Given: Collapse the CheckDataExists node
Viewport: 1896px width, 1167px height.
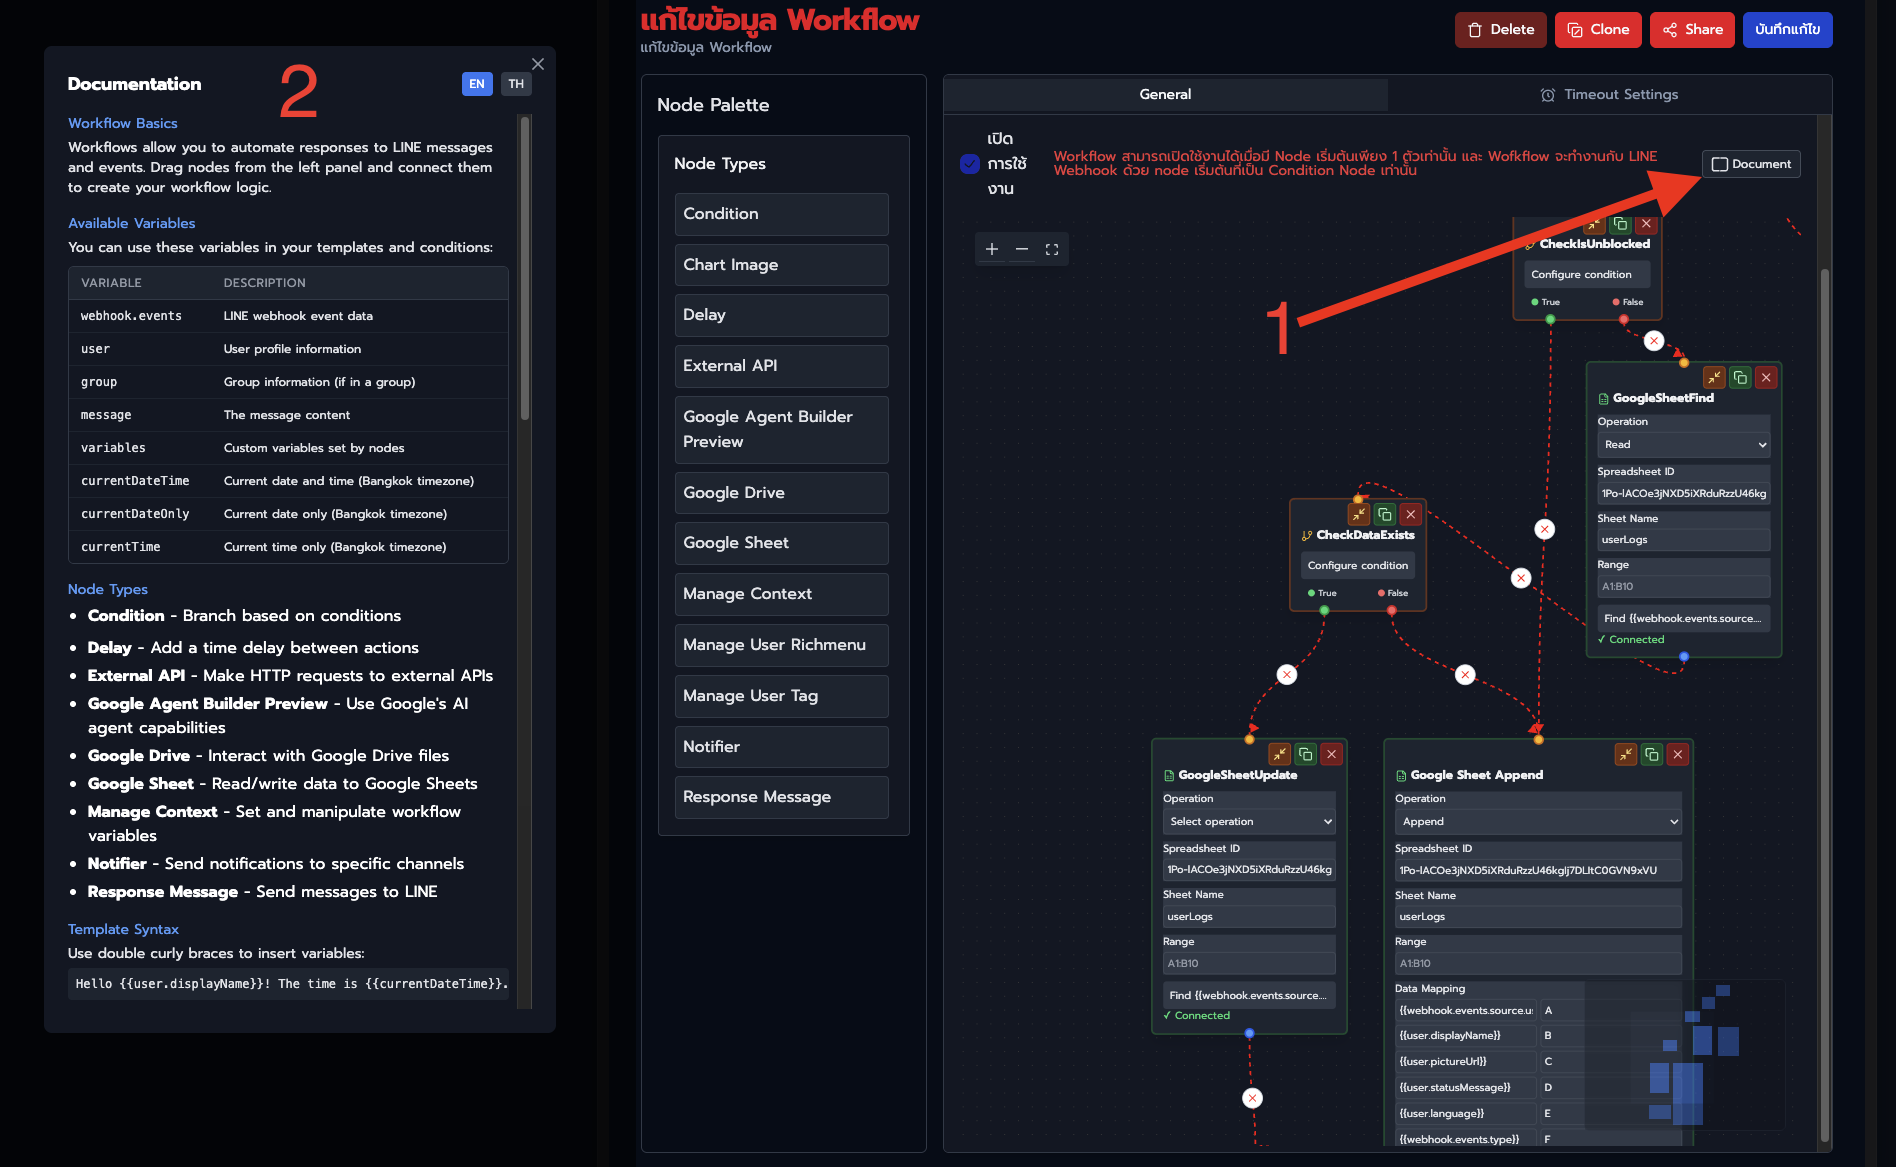Looking at the screenshot, I should (x=1358, y=514).
